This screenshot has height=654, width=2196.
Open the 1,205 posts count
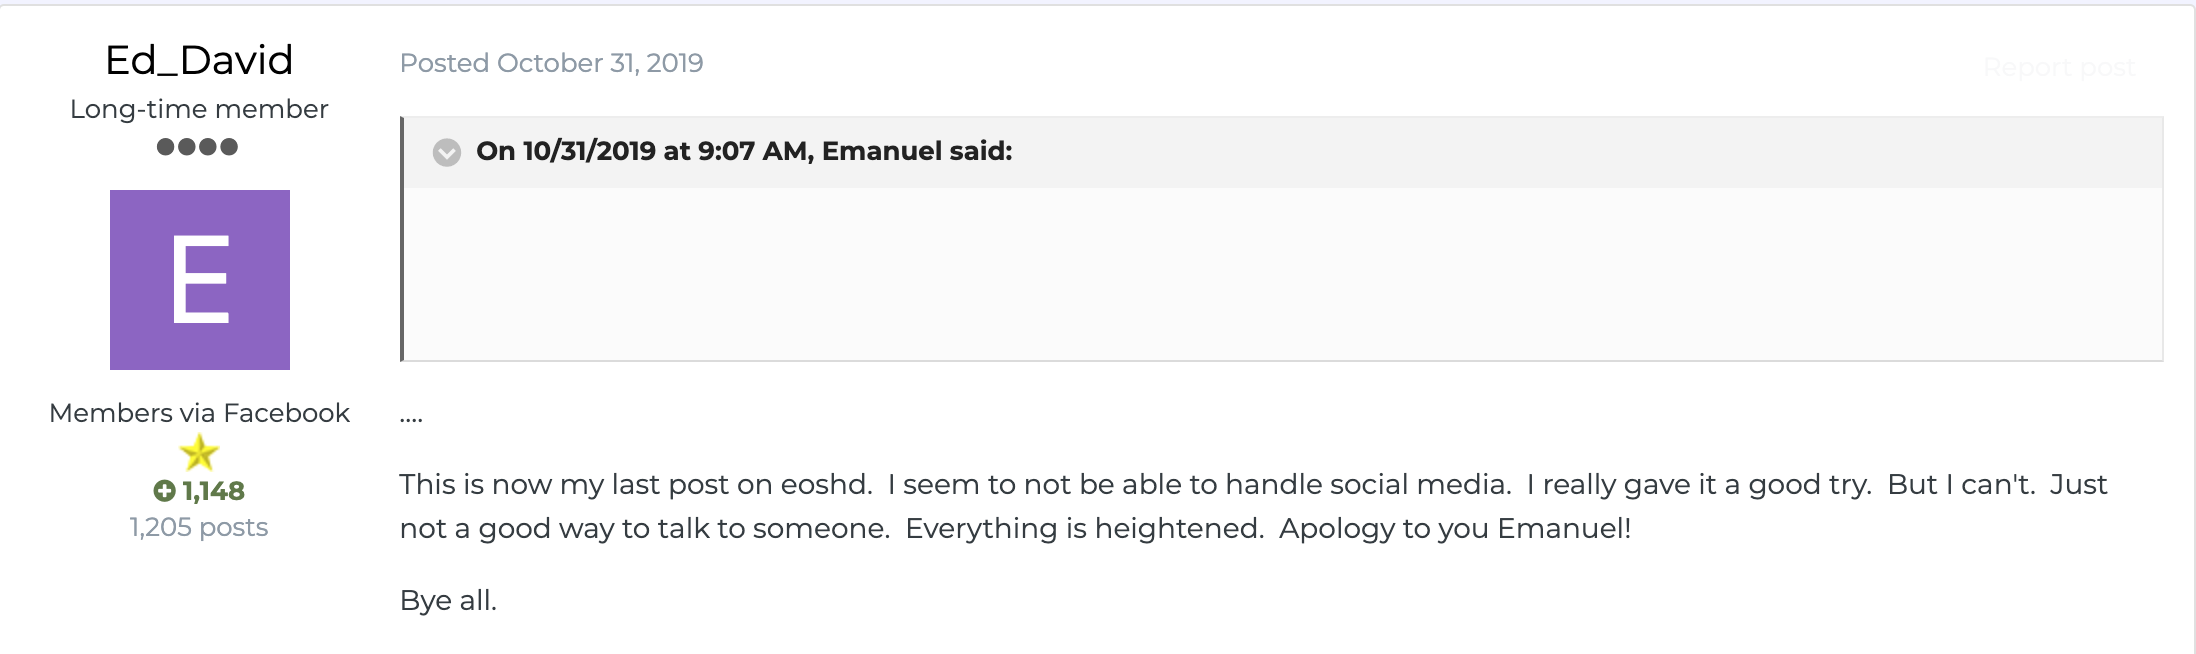pos(199,527)
